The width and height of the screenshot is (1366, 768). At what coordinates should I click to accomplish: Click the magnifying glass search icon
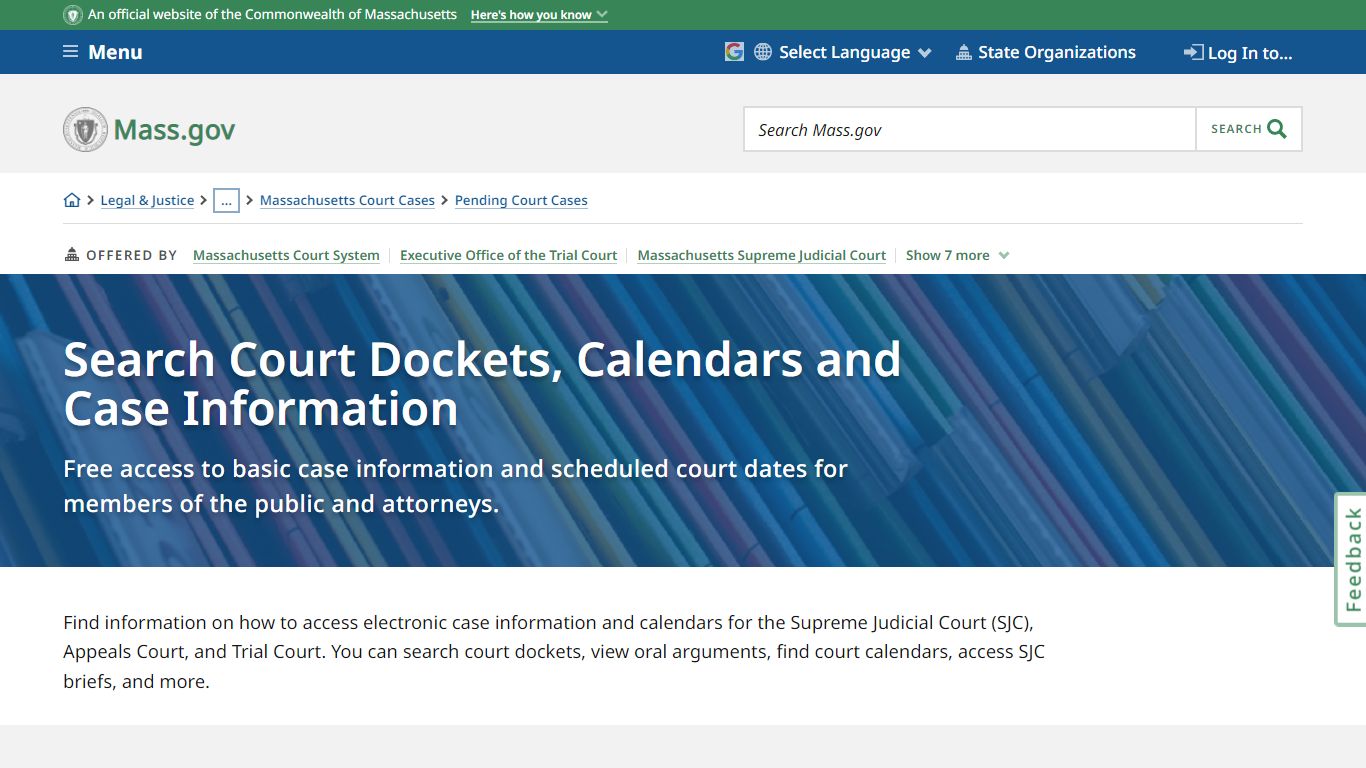point(1276,128)
